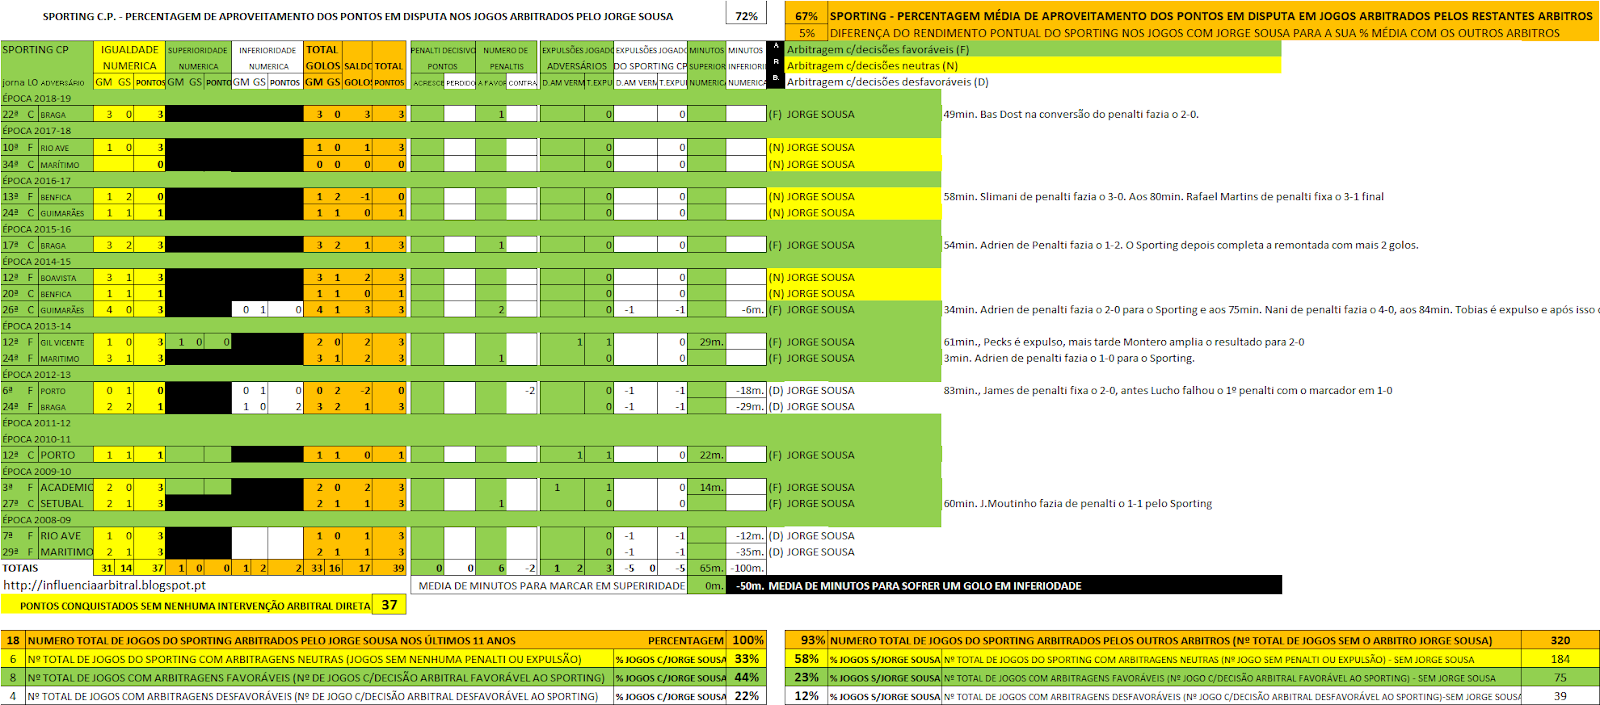This screenshot has height=705, width=1600.
Task: Select the black '-50m. MEDIA DE MINUTOS' cell
Action: (x=1004, y=586)
